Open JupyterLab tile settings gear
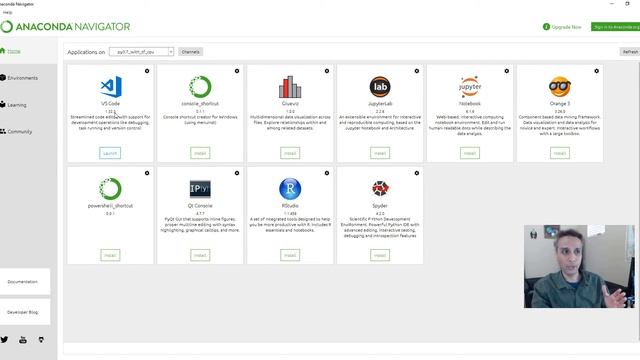 coord(417,71)
